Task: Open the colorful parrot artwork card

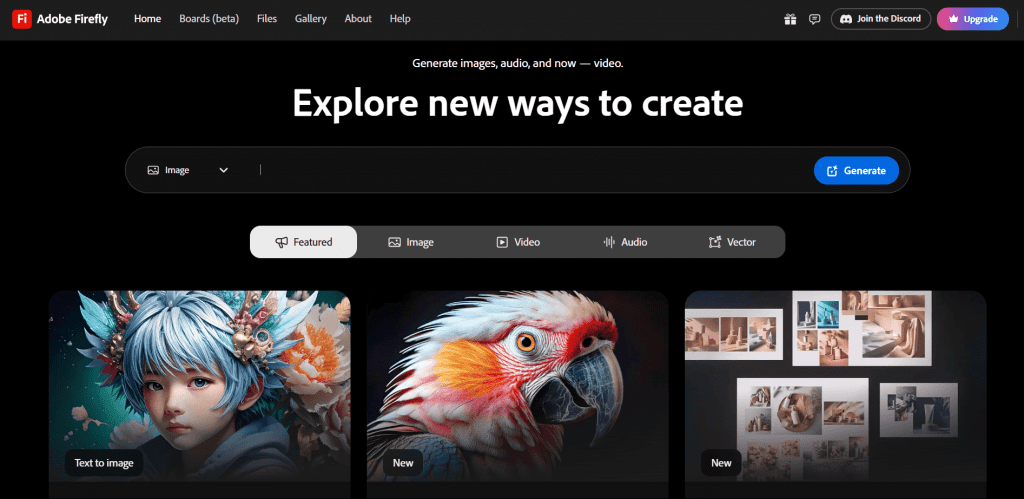Action: (x=517, y=394)
